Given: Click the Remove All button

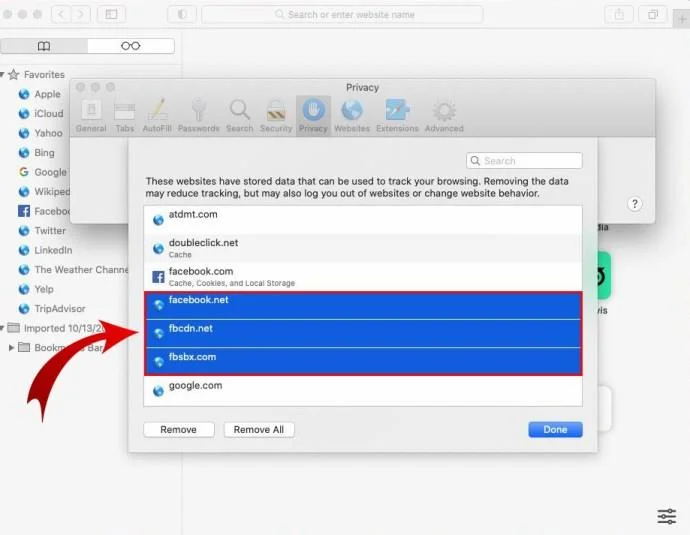Looking at the screenshot, I should click(x=259, y=429).
